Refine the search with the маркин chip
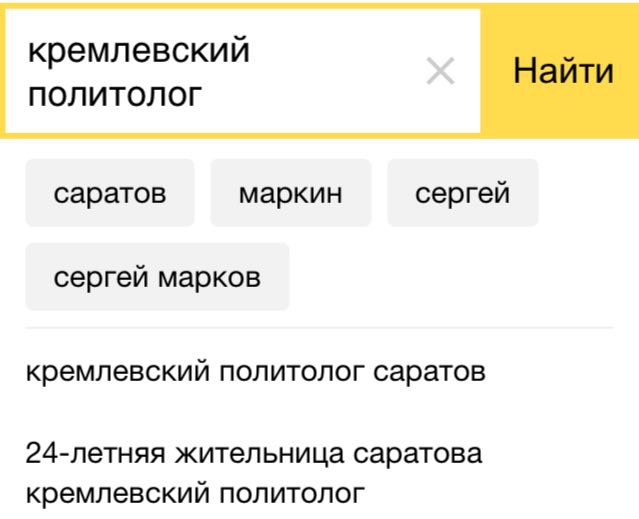Image resolution: width=639 pixels, height=519 pixels. 290,193
